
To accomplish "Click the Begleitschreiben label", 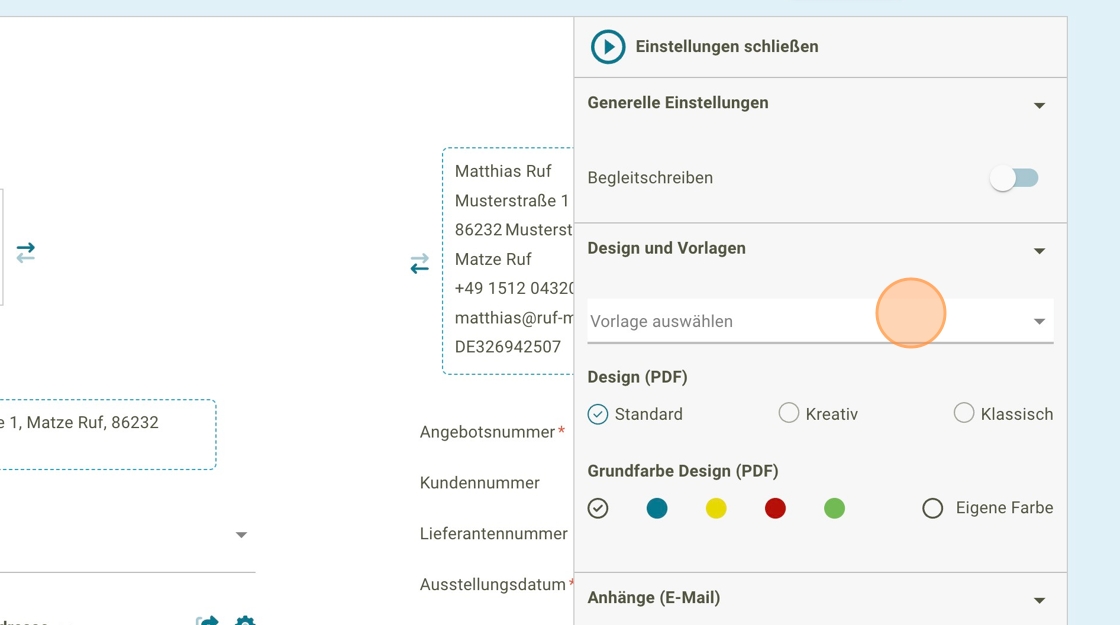I will tap(650, 178).
